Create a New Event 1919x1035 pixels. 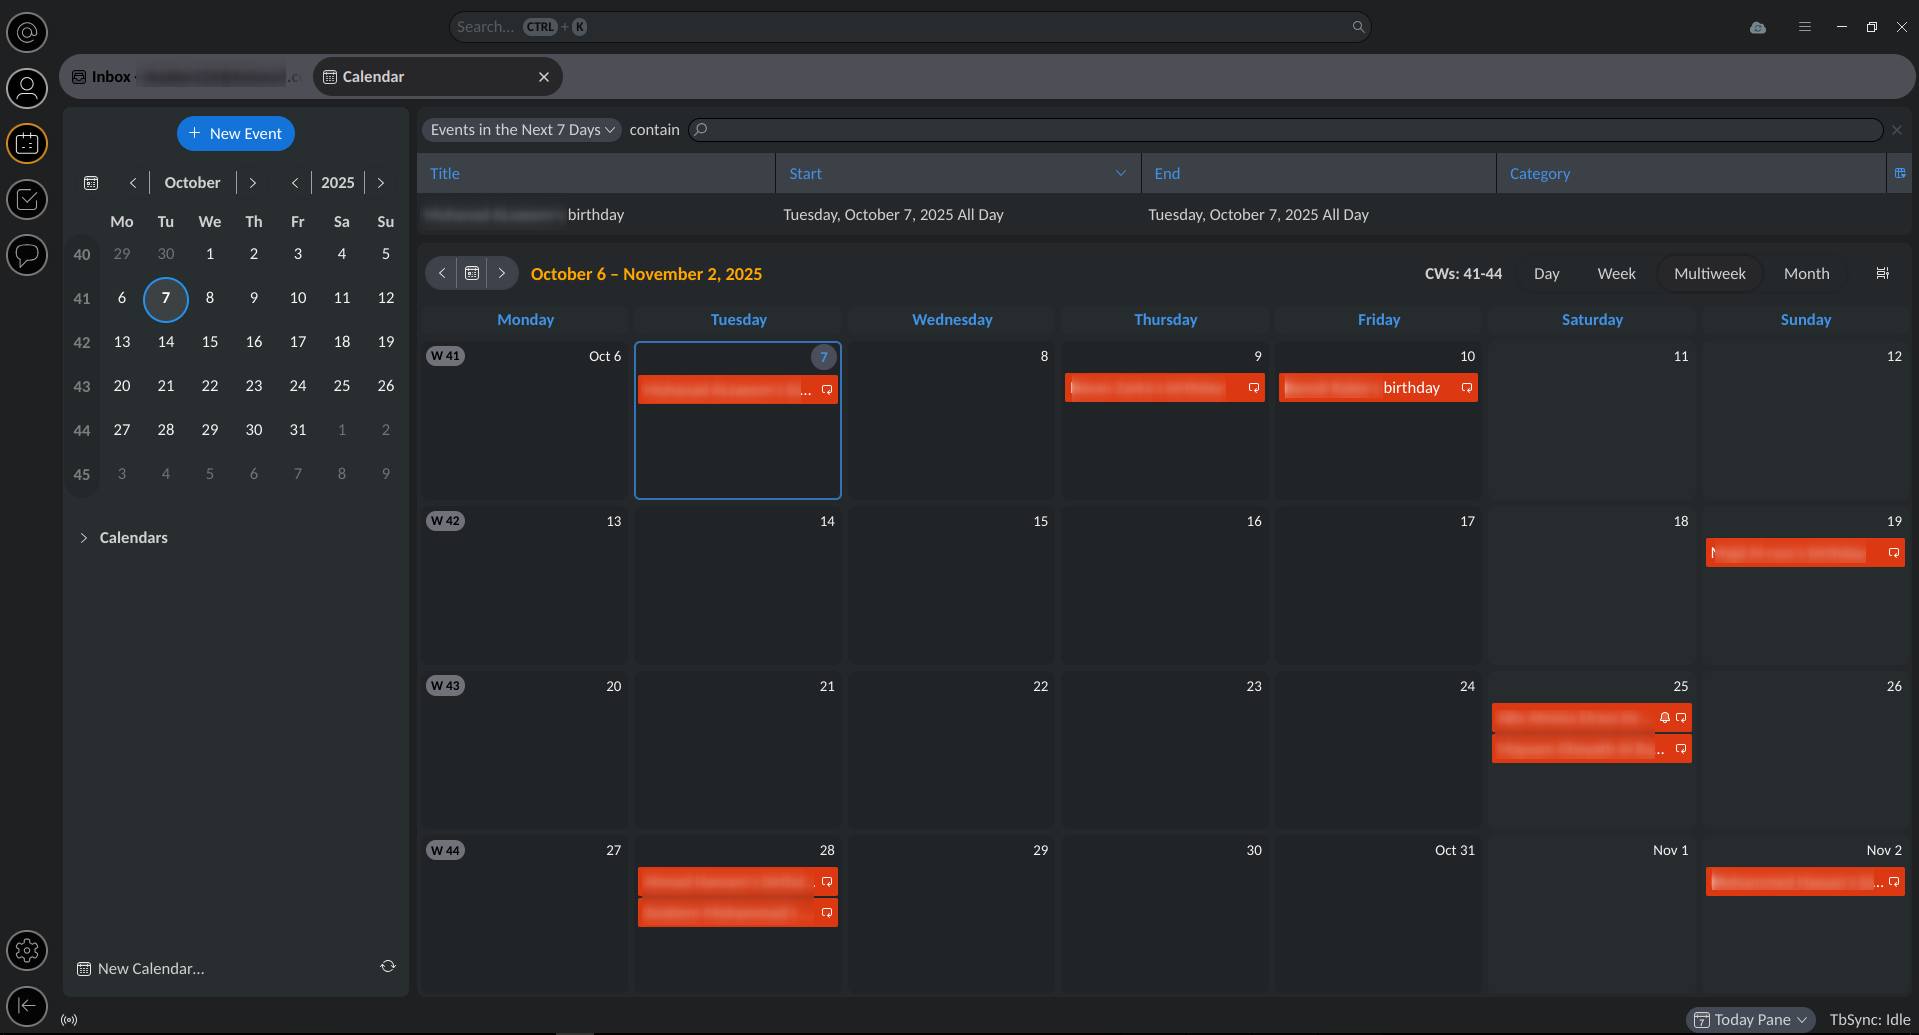[x=236, y=134]
